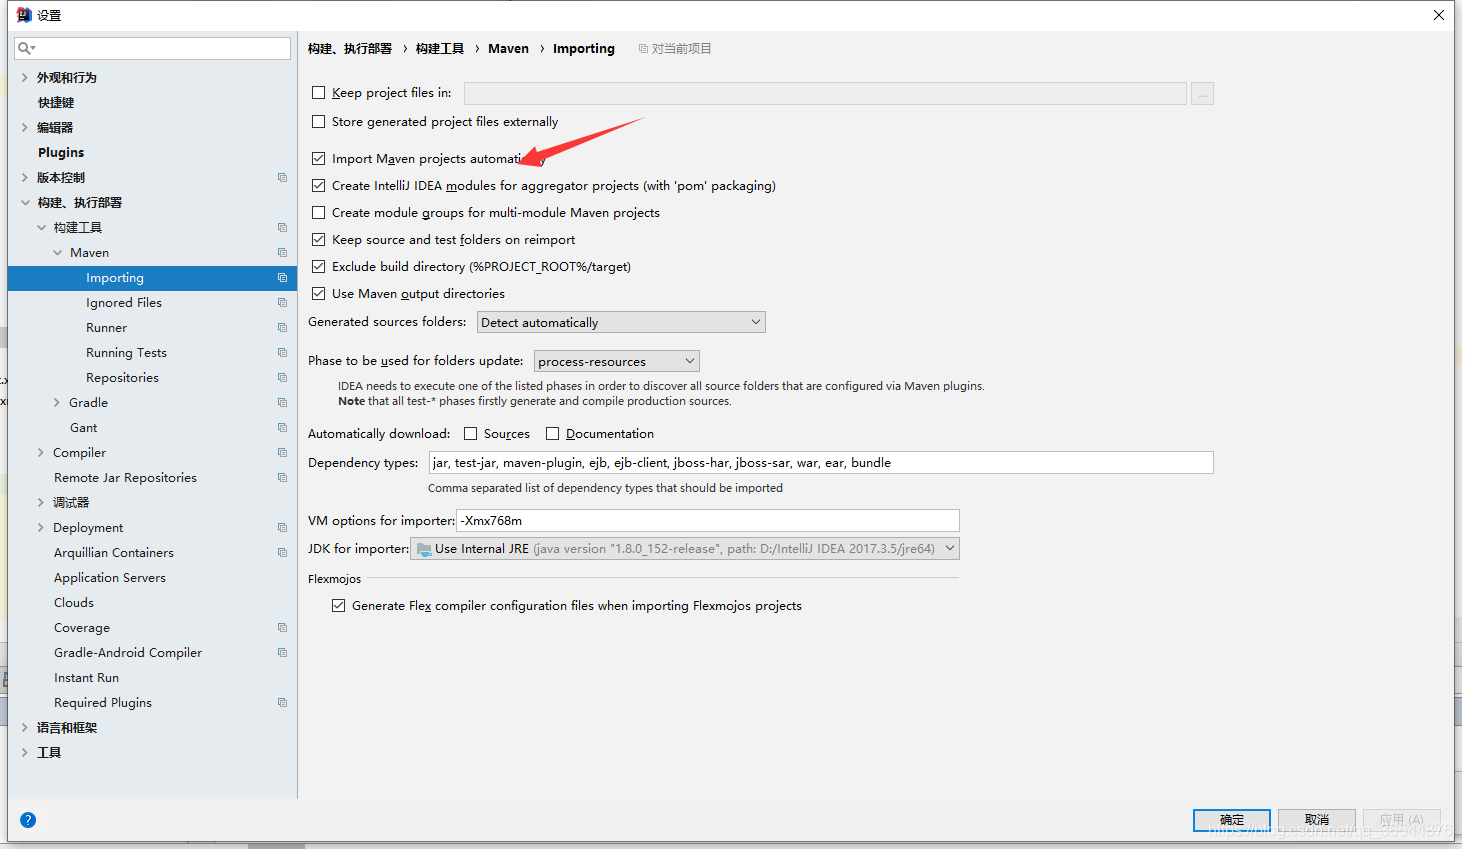The width and height of the screenshot is (1462, 849).
Task: Enable automatic download of Sources
Action: pos(471,434)
